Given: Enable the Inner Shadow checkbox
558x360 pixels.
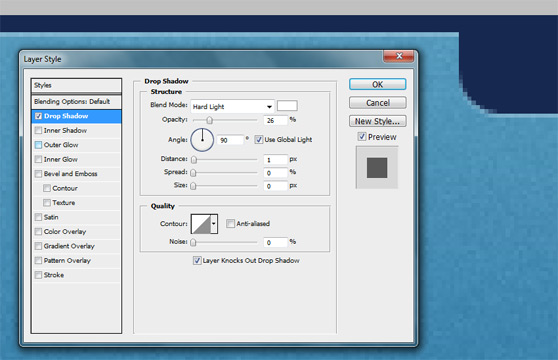Looking at the screenshot, I should [x=38, y=131].
